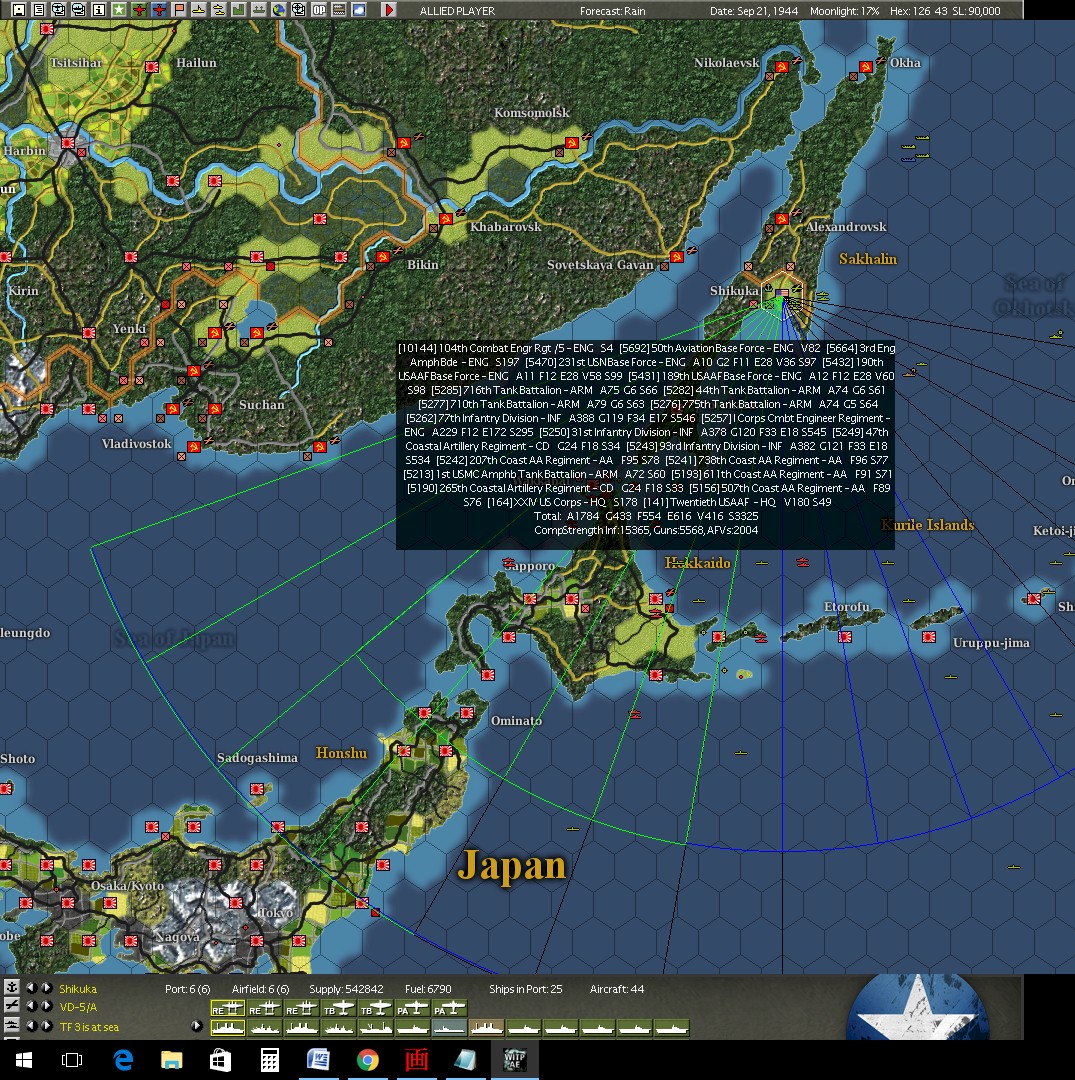Click the Japanese base icon at Harbin

pos(67,143)
